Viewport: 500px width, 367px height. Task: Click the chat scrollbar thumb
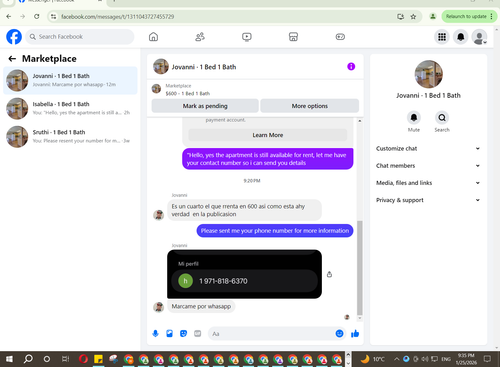coord(360,268)
